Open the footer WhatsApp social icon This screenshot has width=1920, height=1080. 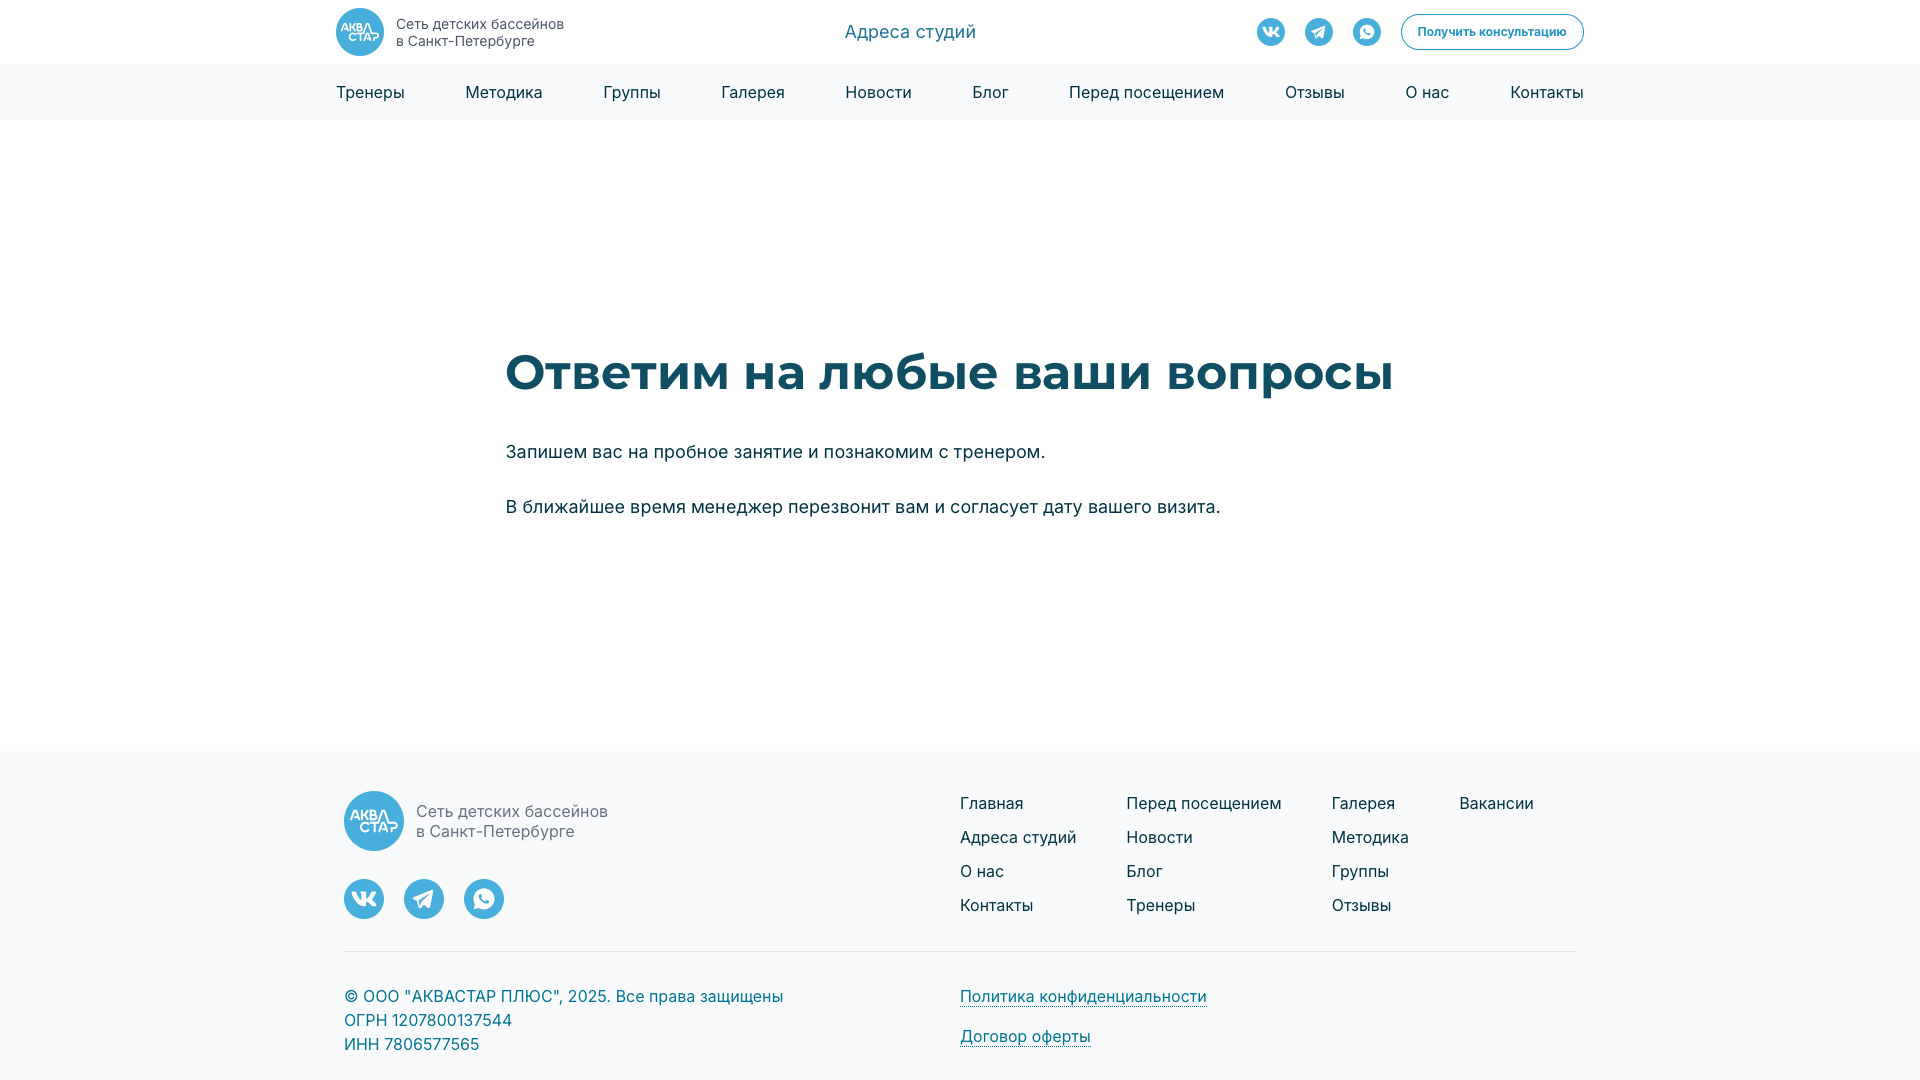coord(484,899)
